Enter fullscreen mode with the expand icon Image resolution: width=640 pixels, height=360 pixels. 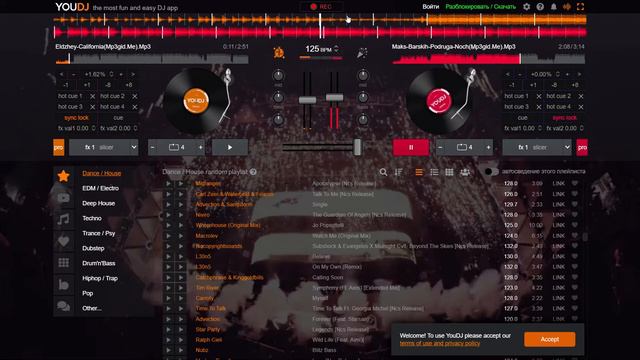pyautogui.click(x=580, y=7)
